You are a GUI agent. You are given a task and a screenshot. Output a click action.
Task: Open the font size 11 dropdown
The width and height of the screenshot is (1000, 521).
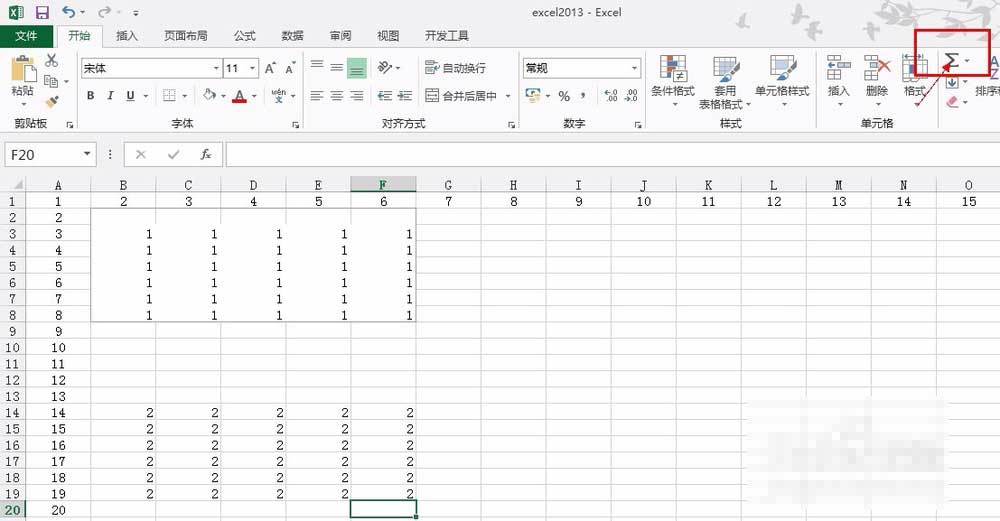pyautogui.click(x=253, y=68)
